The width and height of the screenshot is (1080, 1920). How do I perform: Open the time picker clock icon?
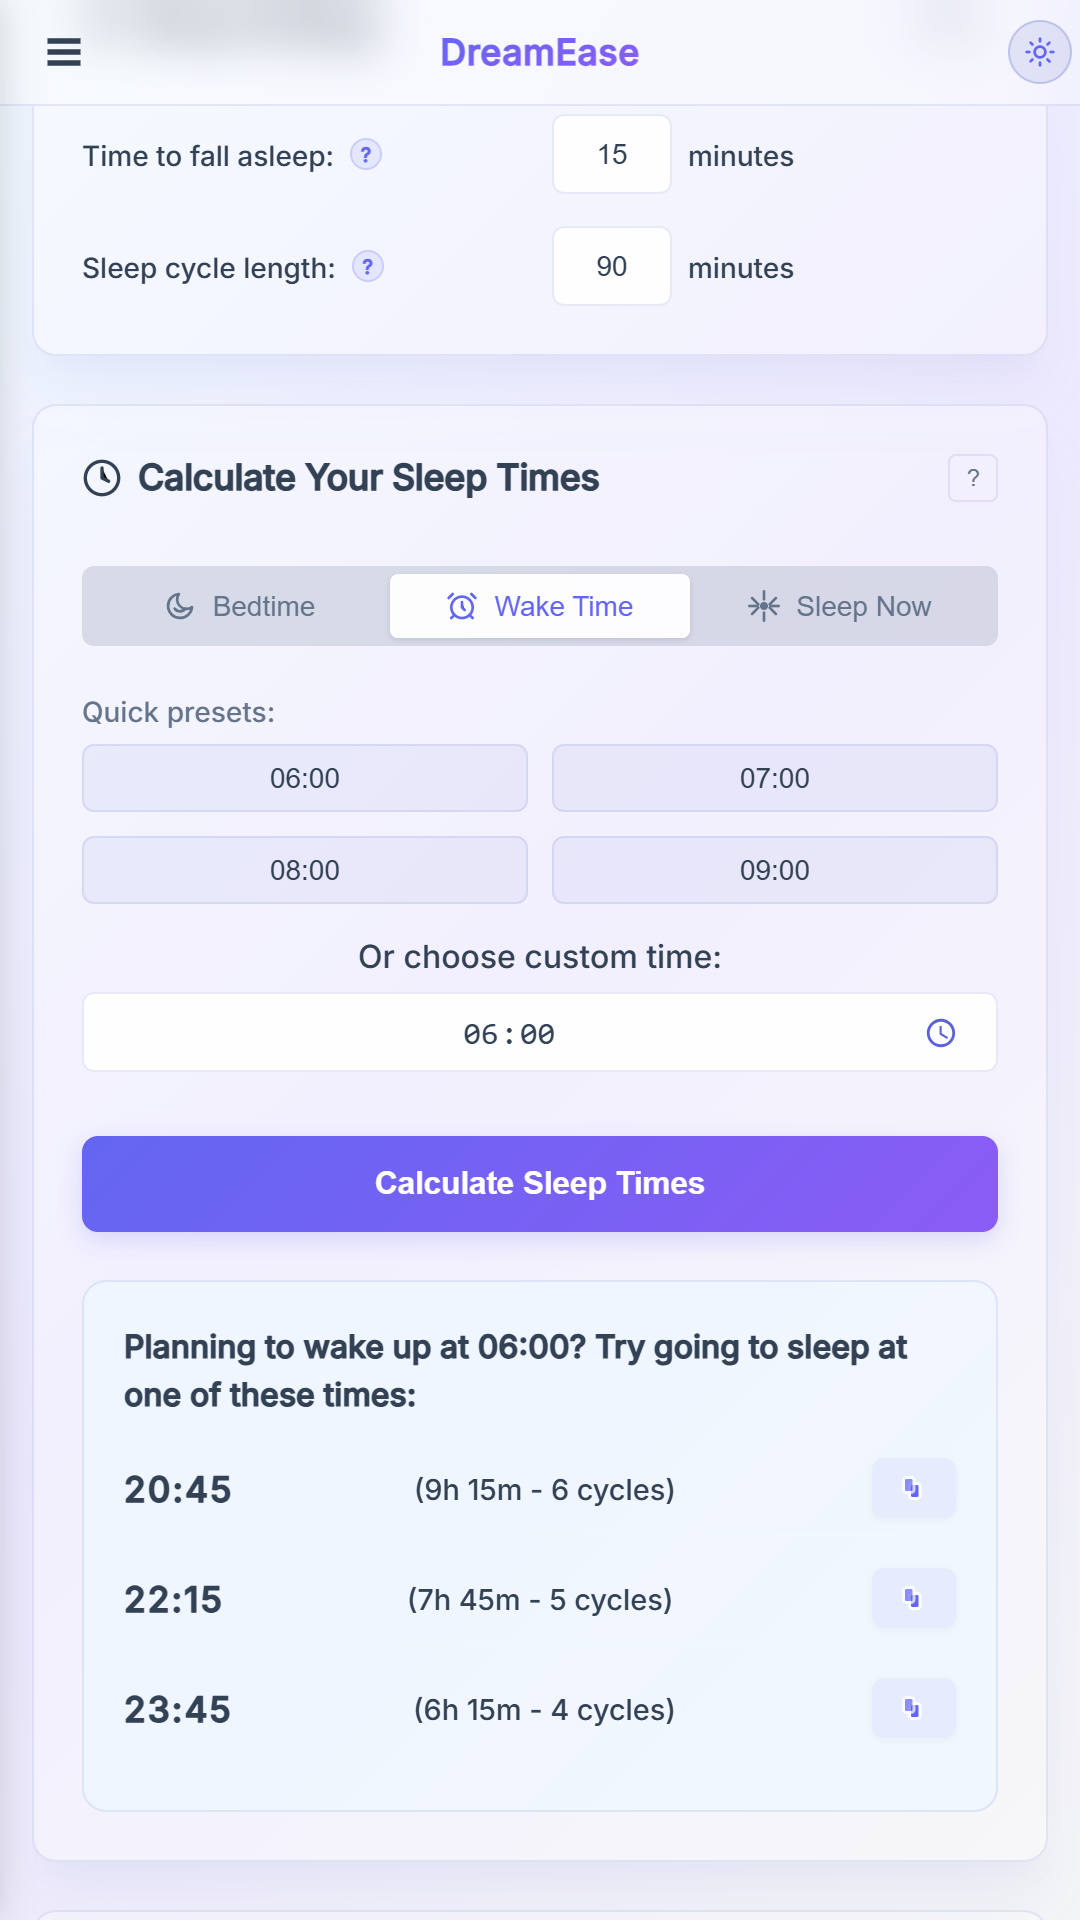pos(941,1033)
